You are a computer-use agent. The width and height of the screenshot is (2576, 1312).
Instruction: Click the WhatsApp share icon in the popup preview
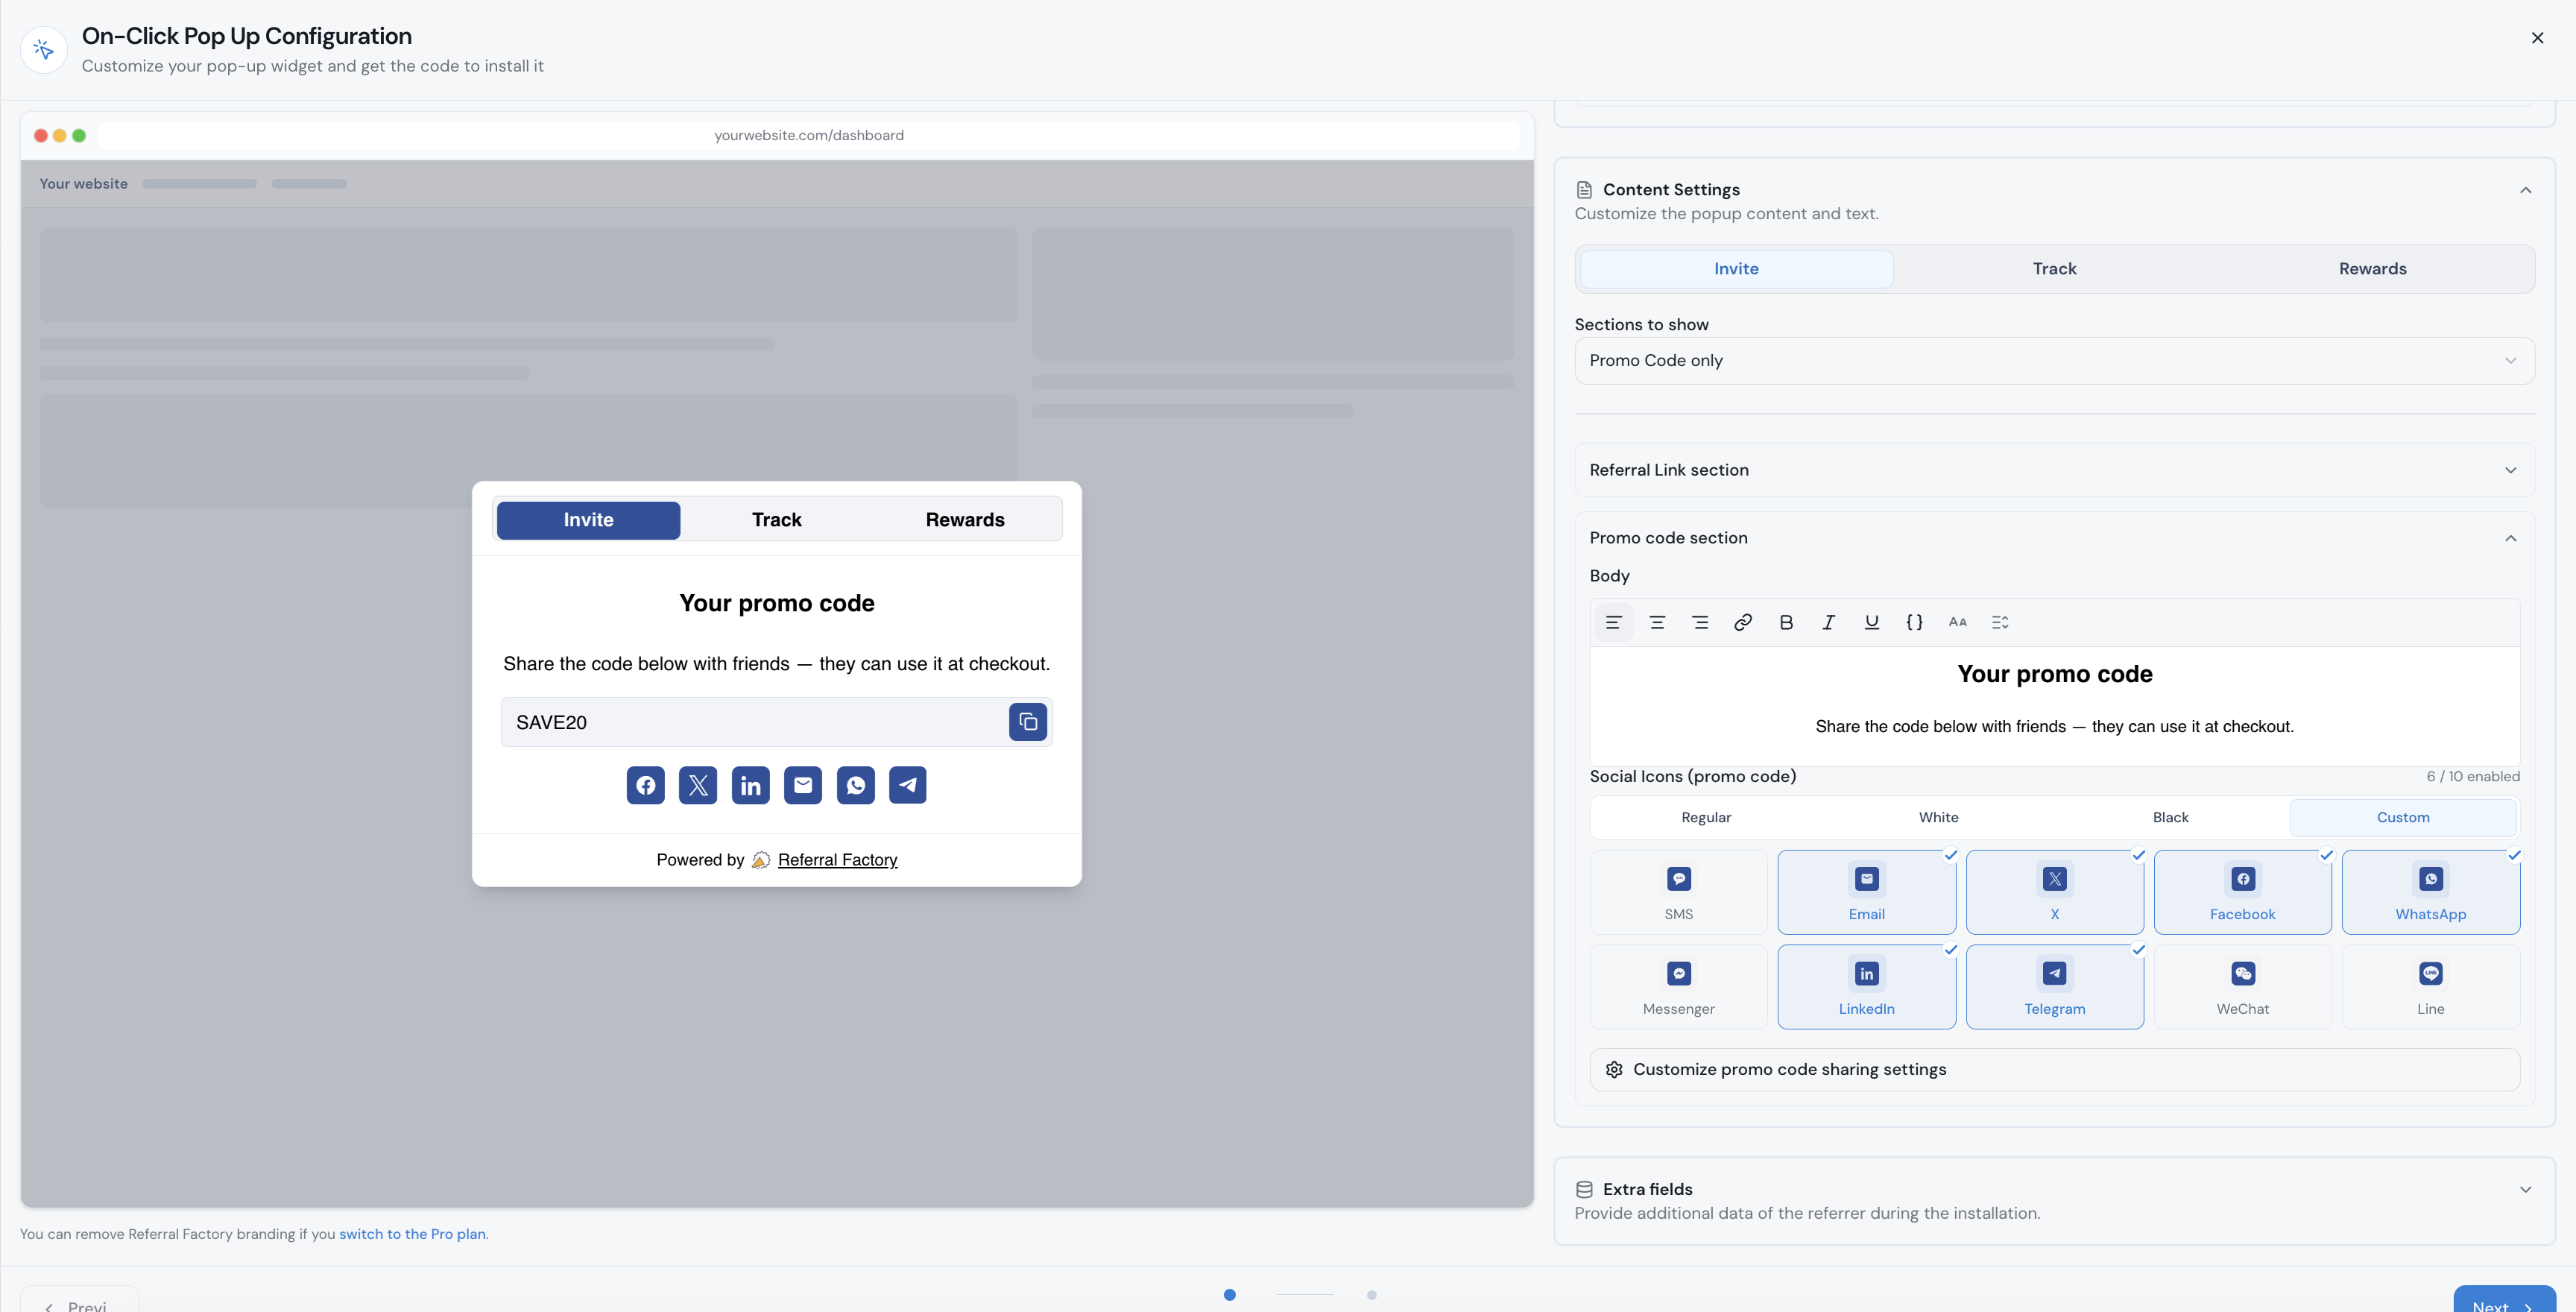tap(856, 785)
